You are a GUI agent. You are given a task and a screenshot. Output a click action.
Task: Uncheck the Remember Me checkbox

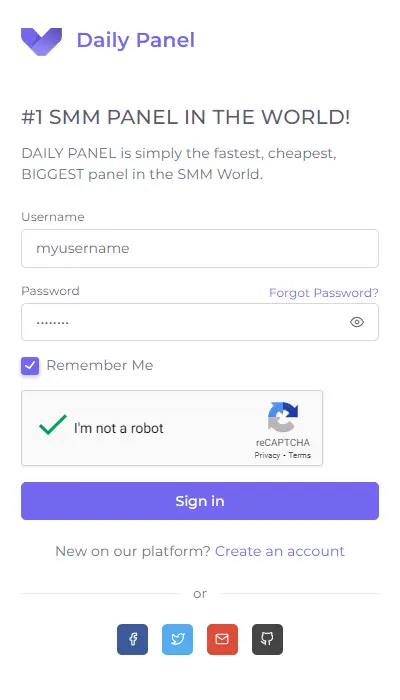click(x=30, y=366)
